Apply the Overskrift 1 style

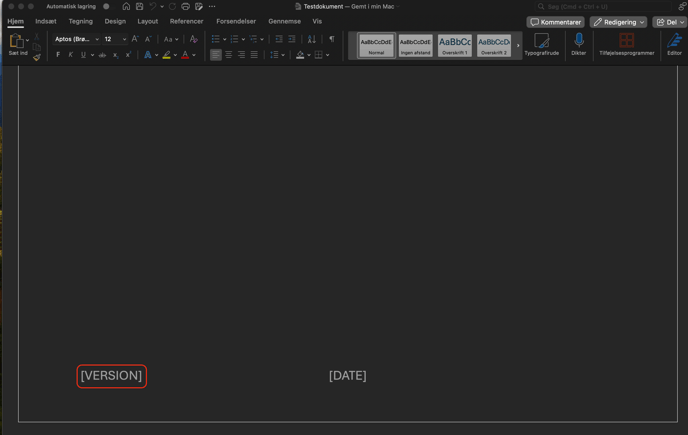pyautogui.click(x=454, y=45)
